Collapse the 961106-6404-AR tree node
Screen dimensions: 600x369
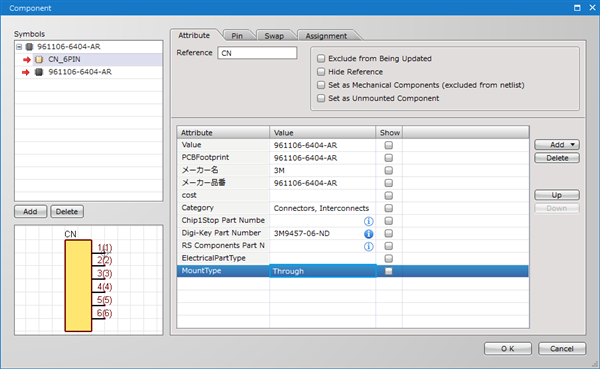19,47
